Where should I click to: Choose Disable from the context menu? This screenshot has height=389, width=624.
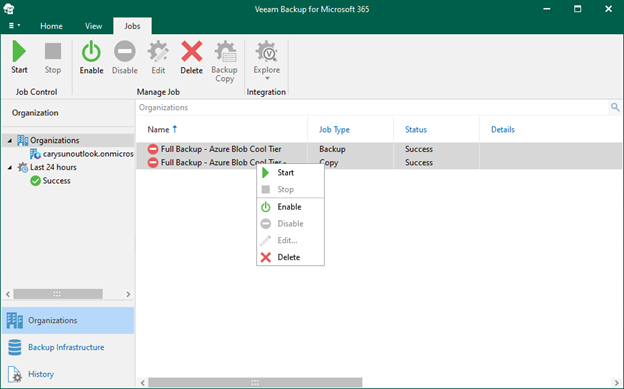291,224
